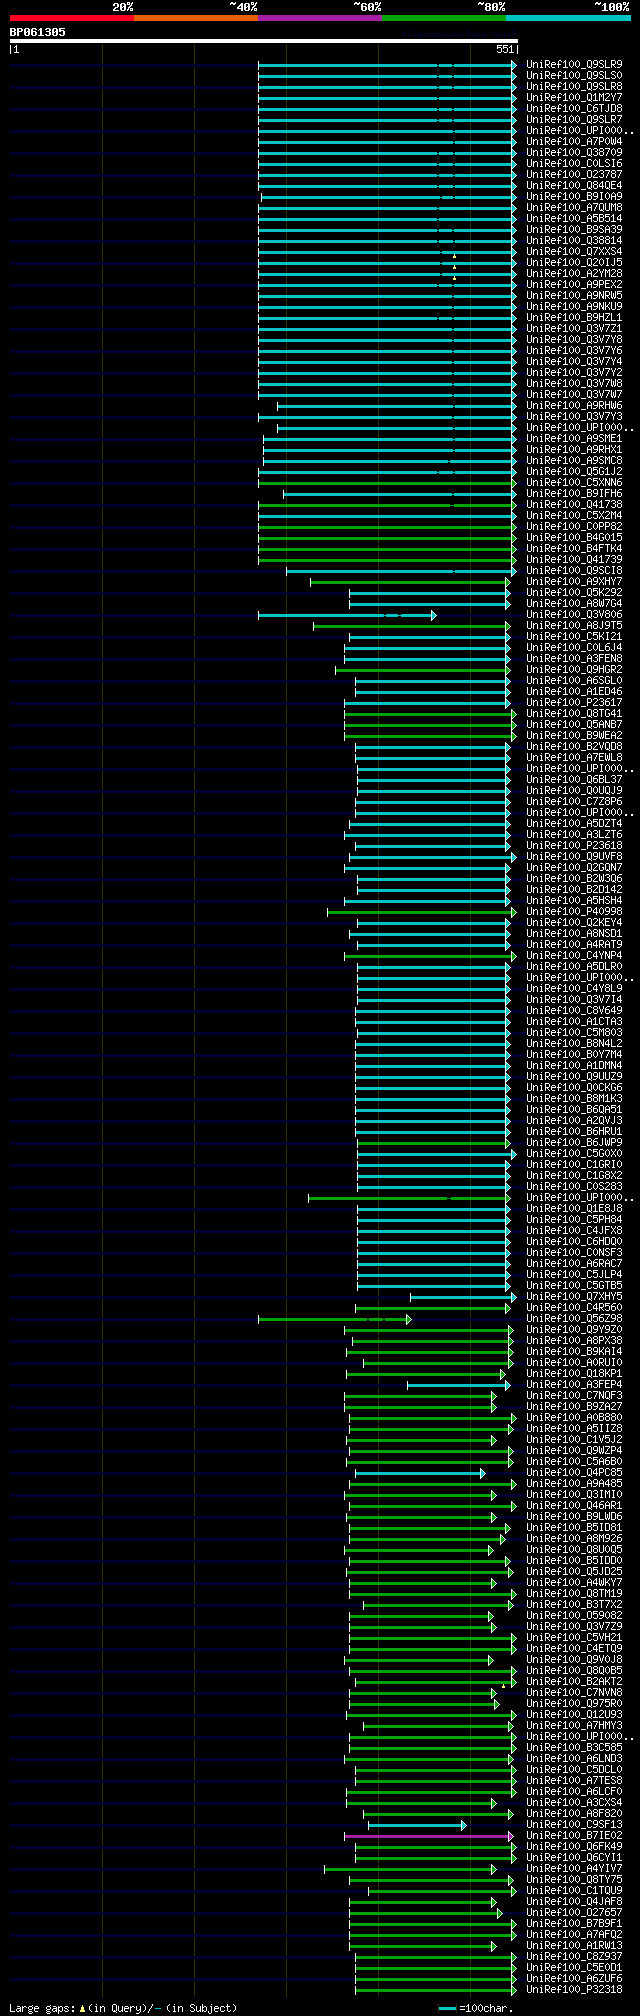Select label UniRef100_B4FTK4
Screen dimensions: 640x2016
(x=574, y=549)
